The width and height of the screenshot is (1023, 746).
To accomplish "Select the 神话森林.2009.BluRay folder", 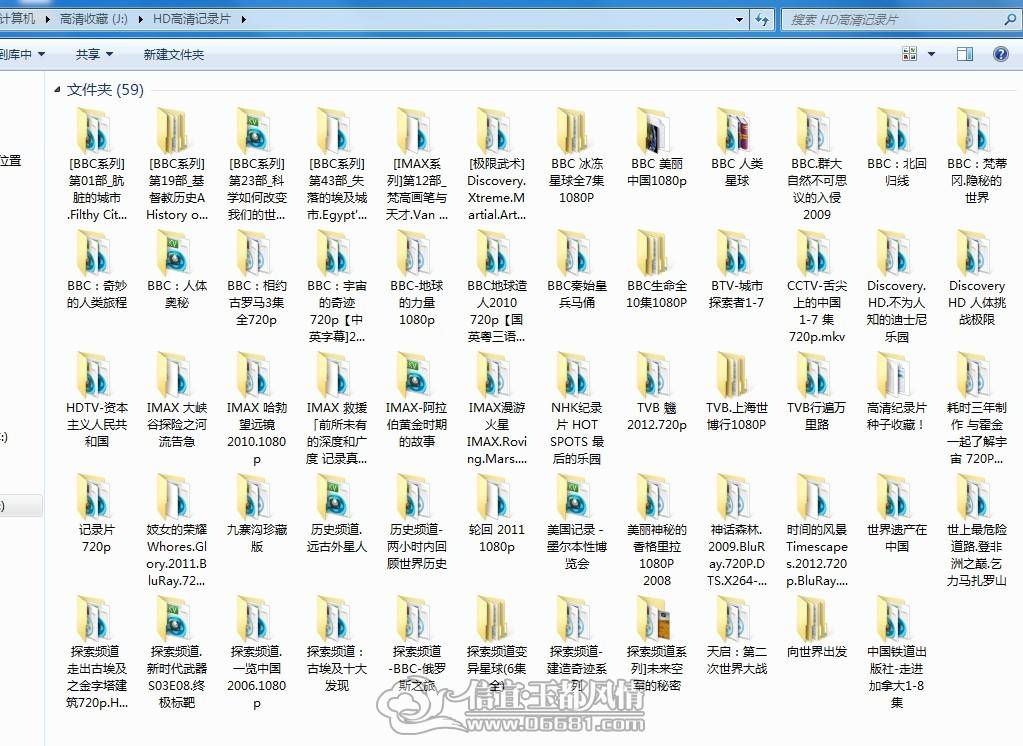I will point(737,531).
